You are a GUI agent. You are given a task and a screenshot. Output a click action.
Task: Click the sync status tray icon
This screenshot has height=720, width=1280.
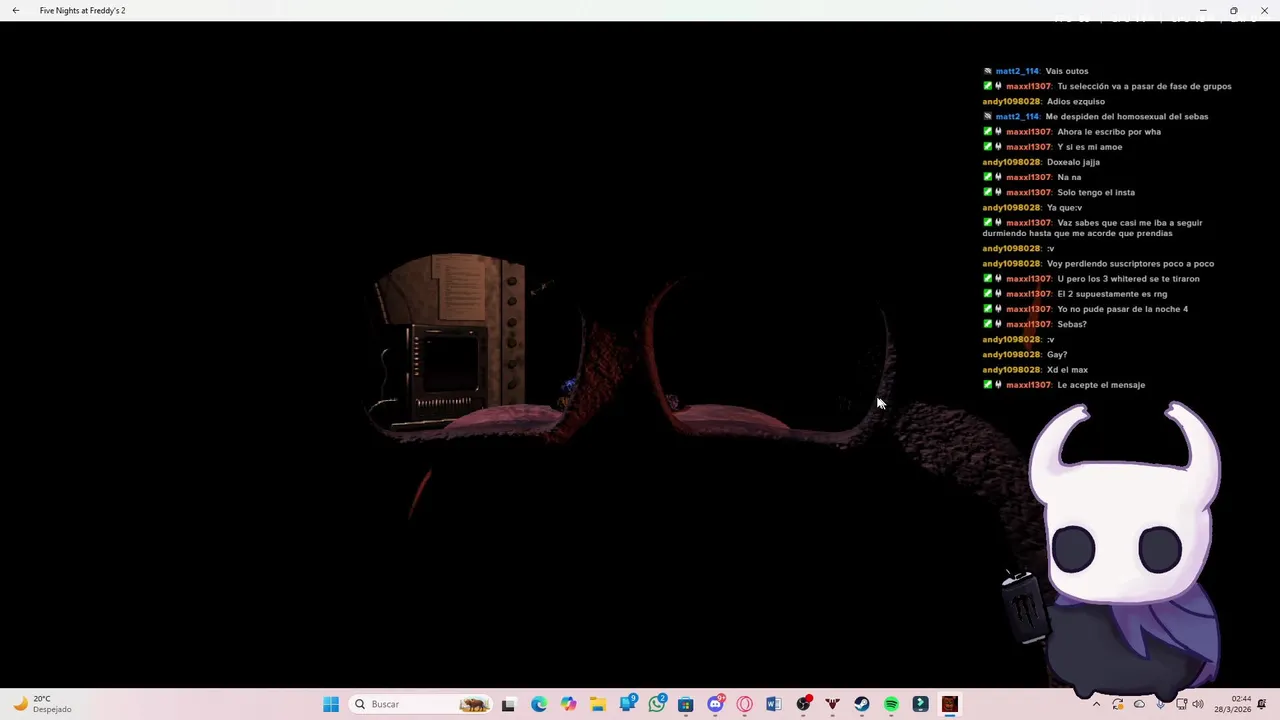[1118, 704]
